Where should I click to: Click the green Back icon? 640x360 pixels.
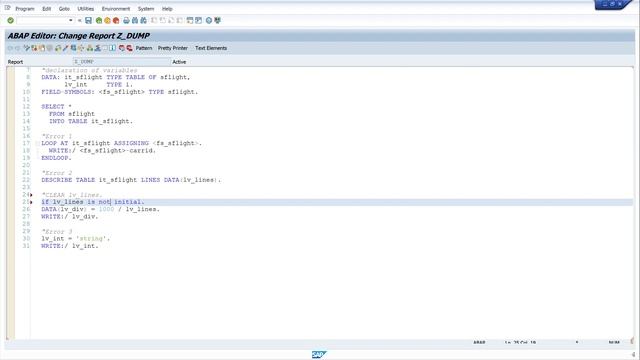99,20
